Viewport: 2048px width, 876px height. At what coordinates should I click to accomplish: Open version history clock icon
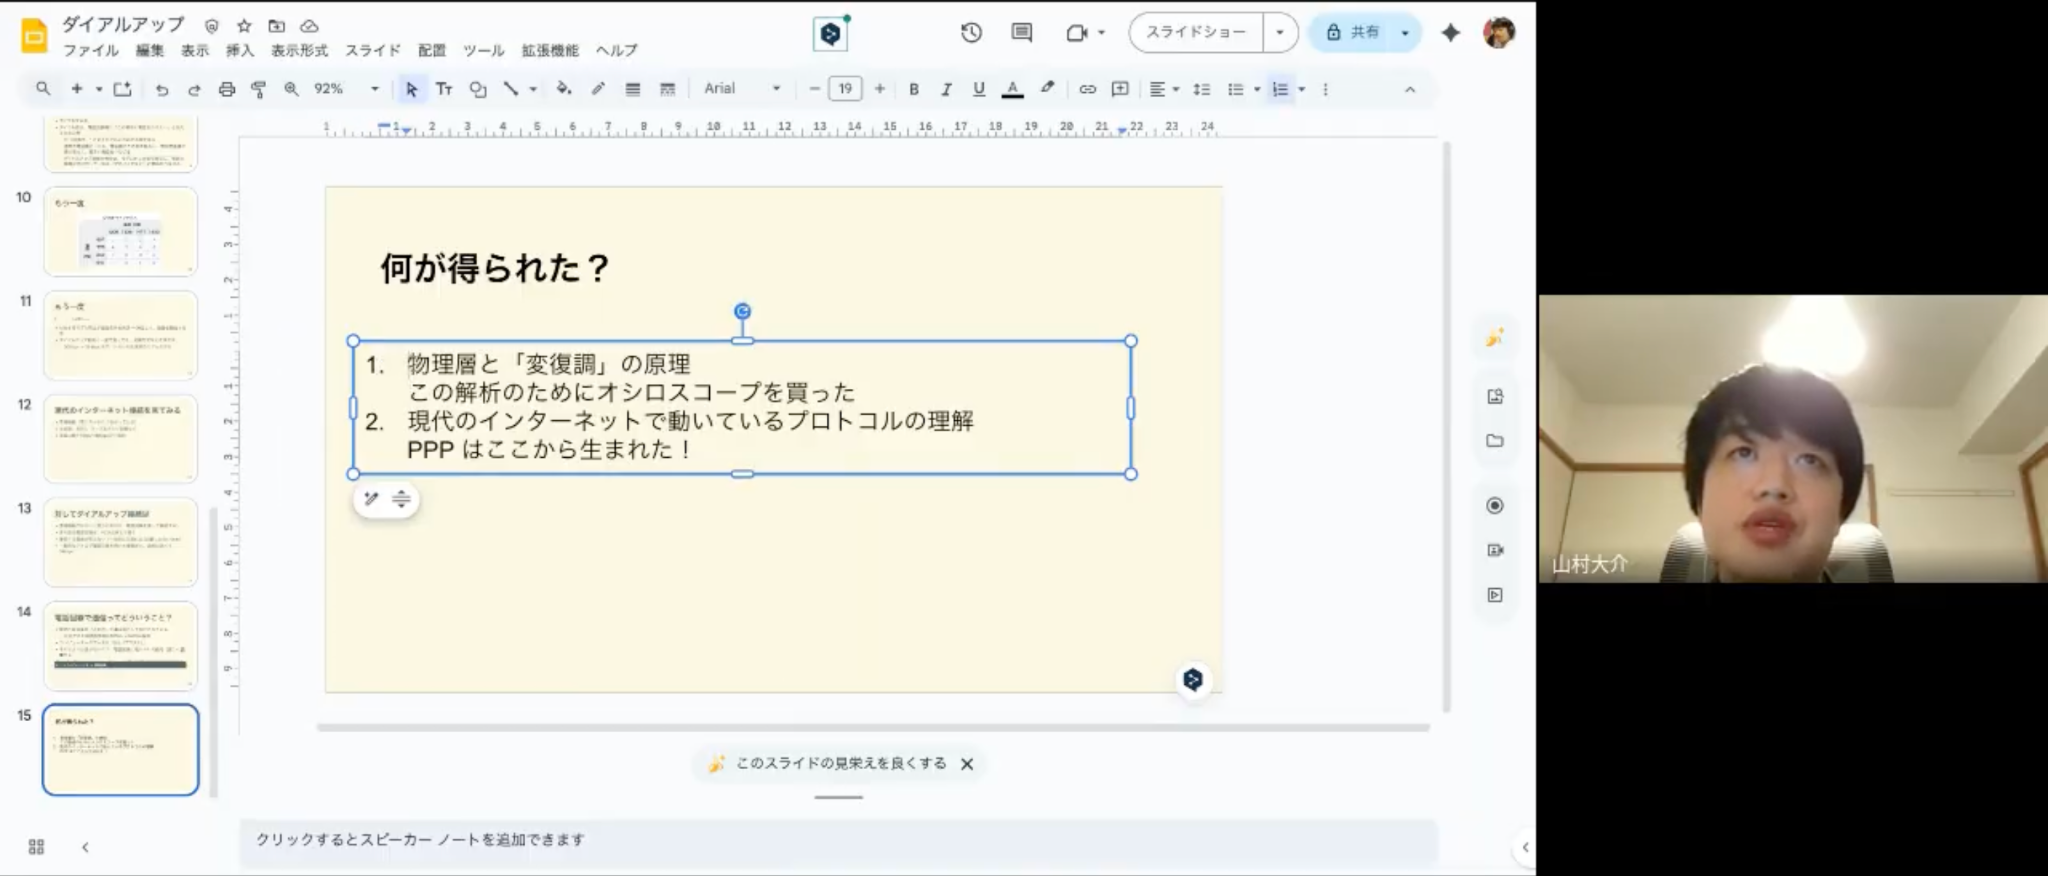click(971, 33)
